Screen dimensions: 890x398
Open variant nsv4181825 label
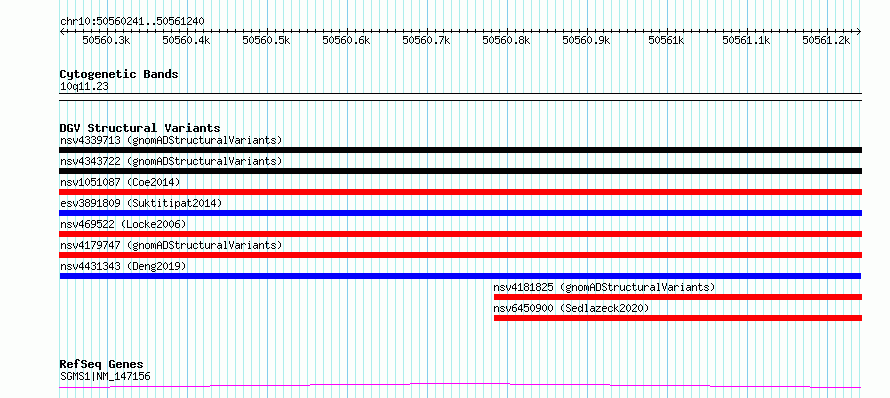604,287
